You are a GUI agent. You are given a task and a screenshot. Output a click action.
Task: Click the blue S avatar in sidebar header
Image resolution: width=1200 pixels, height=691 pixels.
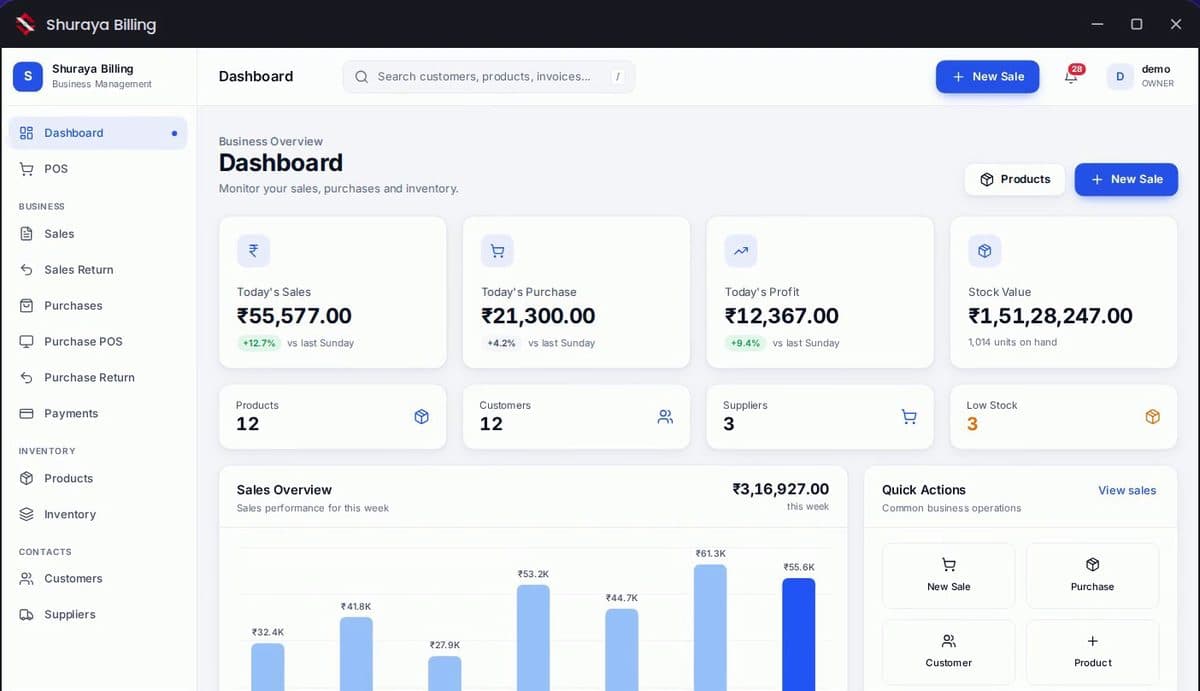tap(28, 76)
